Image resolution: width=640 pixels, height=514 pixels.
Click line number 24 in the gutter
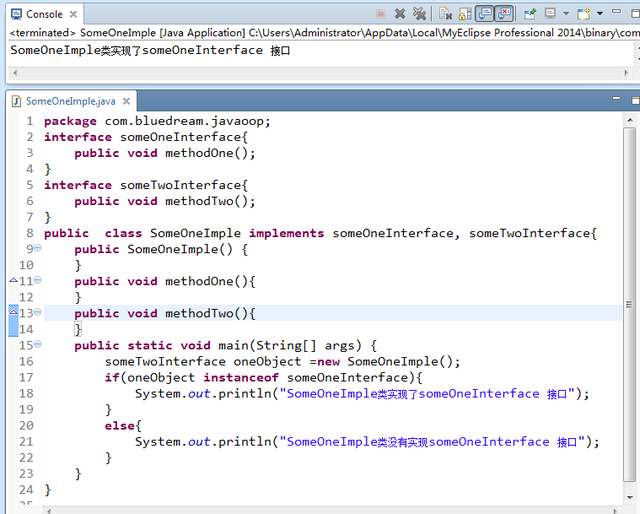[x=26, y=490]
